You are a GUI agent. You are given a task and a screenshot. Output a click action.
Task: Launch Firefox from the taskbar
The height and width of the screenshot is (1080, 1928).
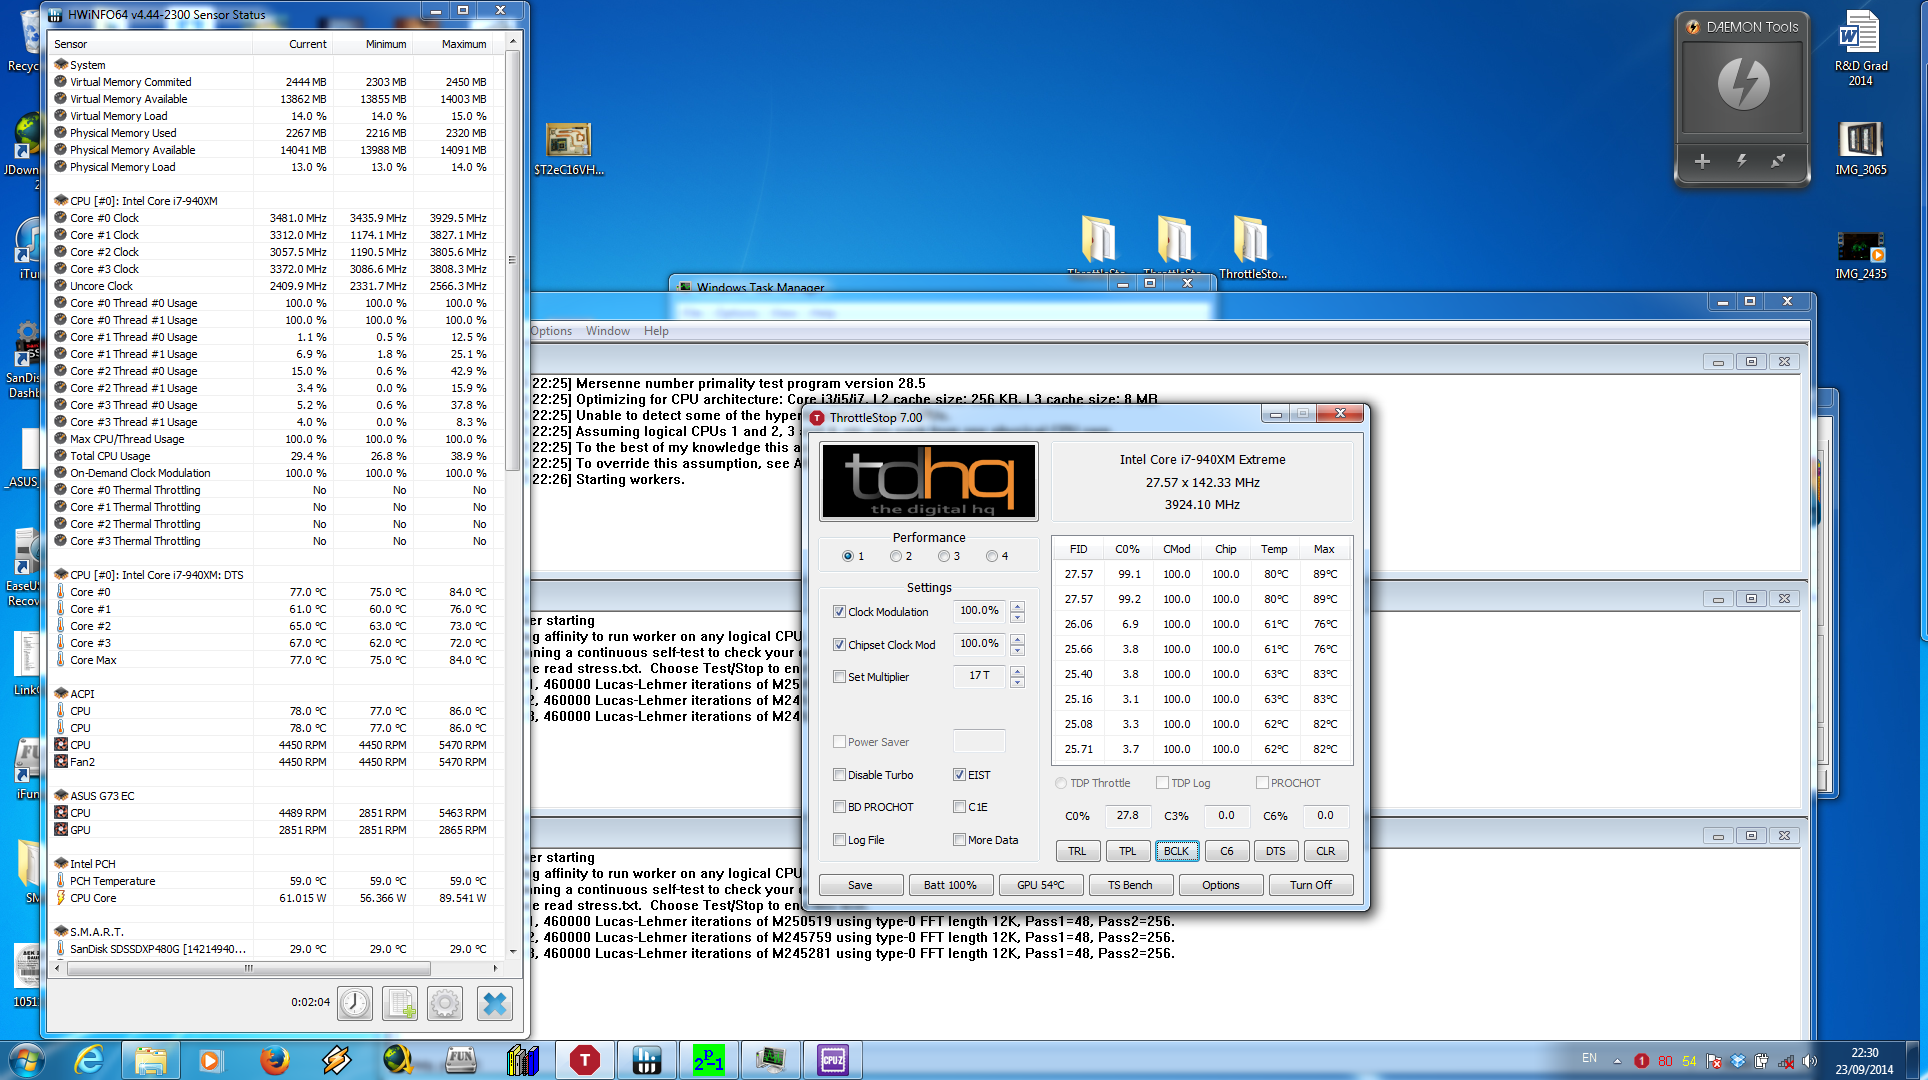point(274,1060)
